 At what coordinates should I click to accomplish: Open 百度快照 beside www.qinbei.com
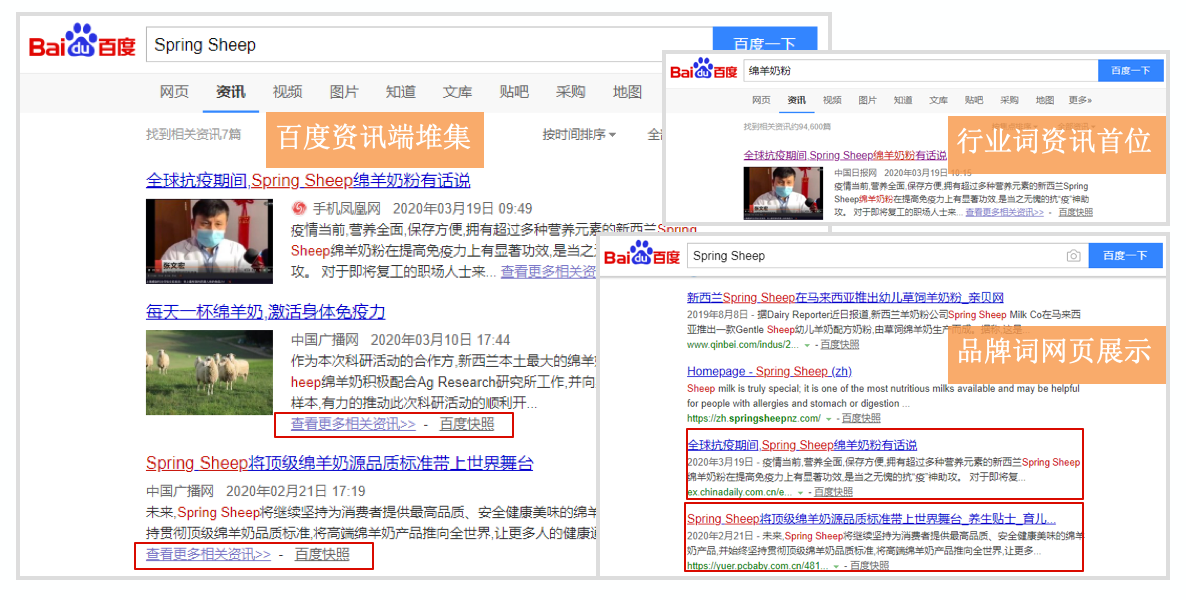(840, 345)
